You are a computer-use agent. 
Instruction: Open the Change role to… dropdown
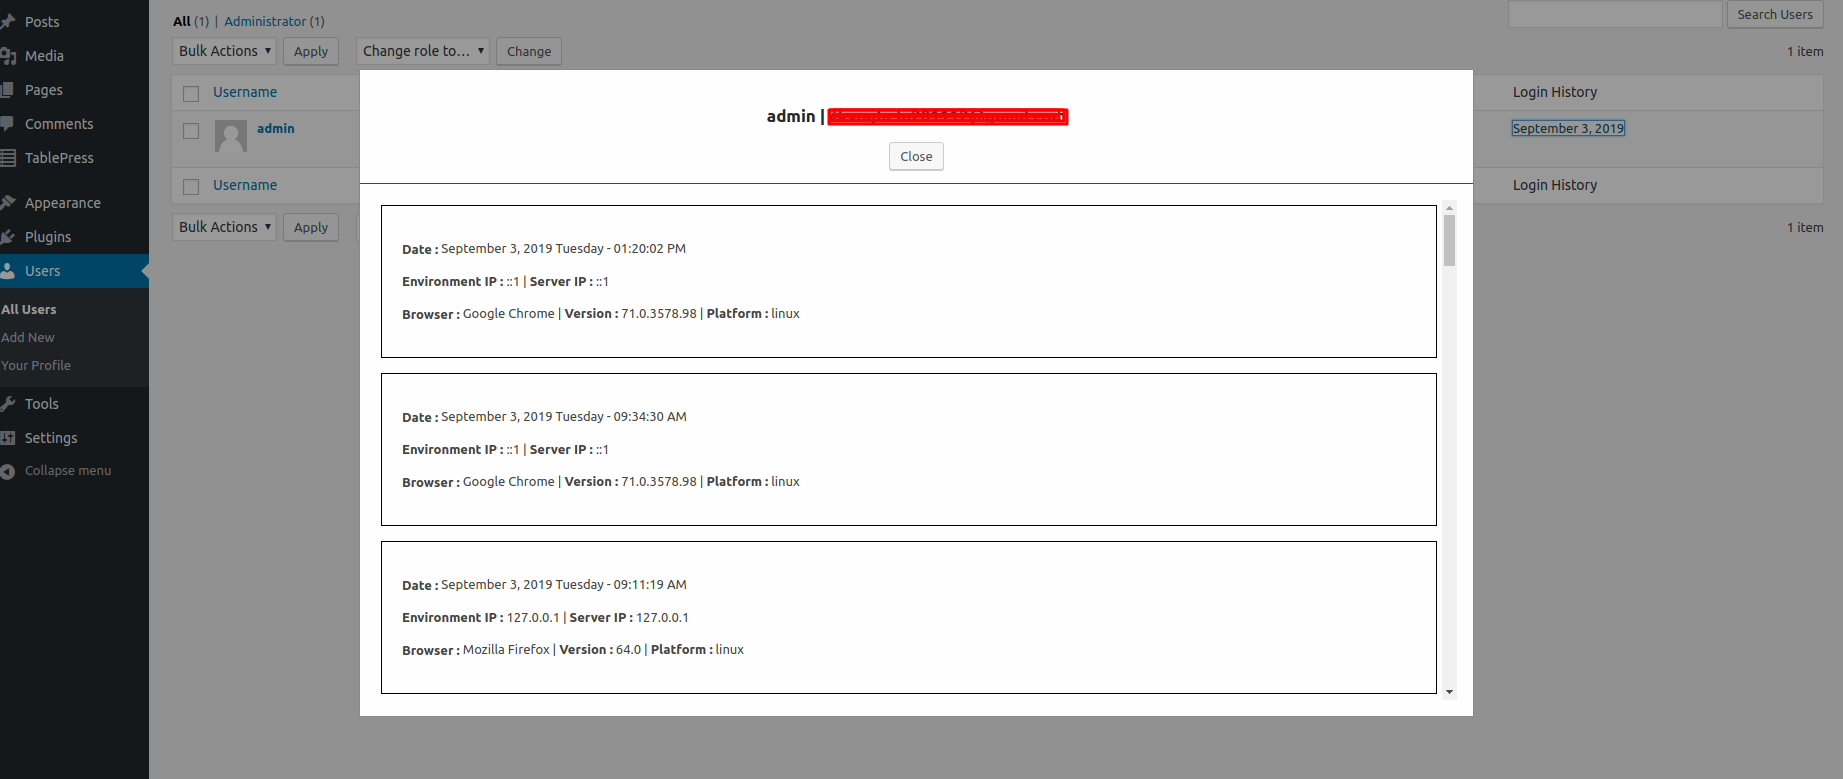tap(422, 51)
